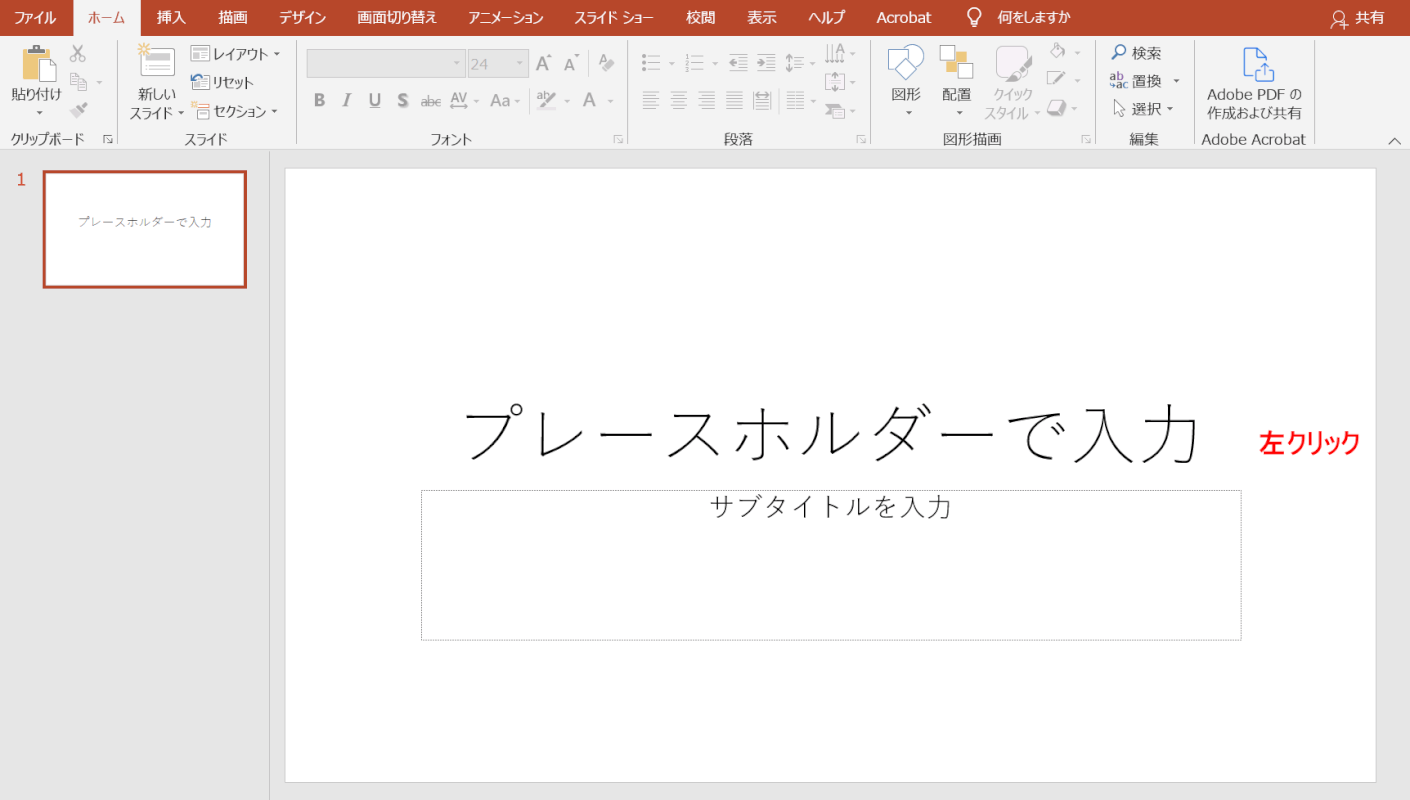Click the decrease font size icon
The image size is (1410, 800).
571,64
